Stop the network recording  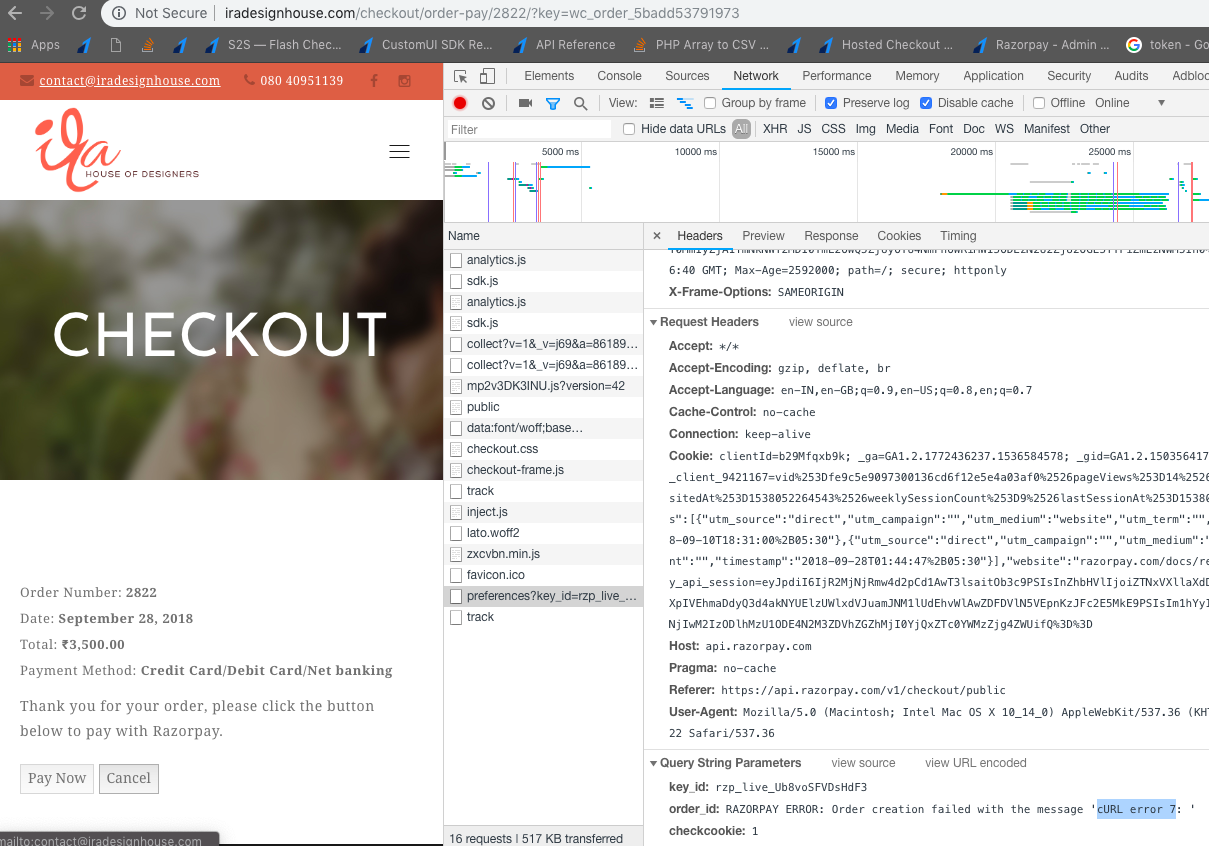pos(459,102)
